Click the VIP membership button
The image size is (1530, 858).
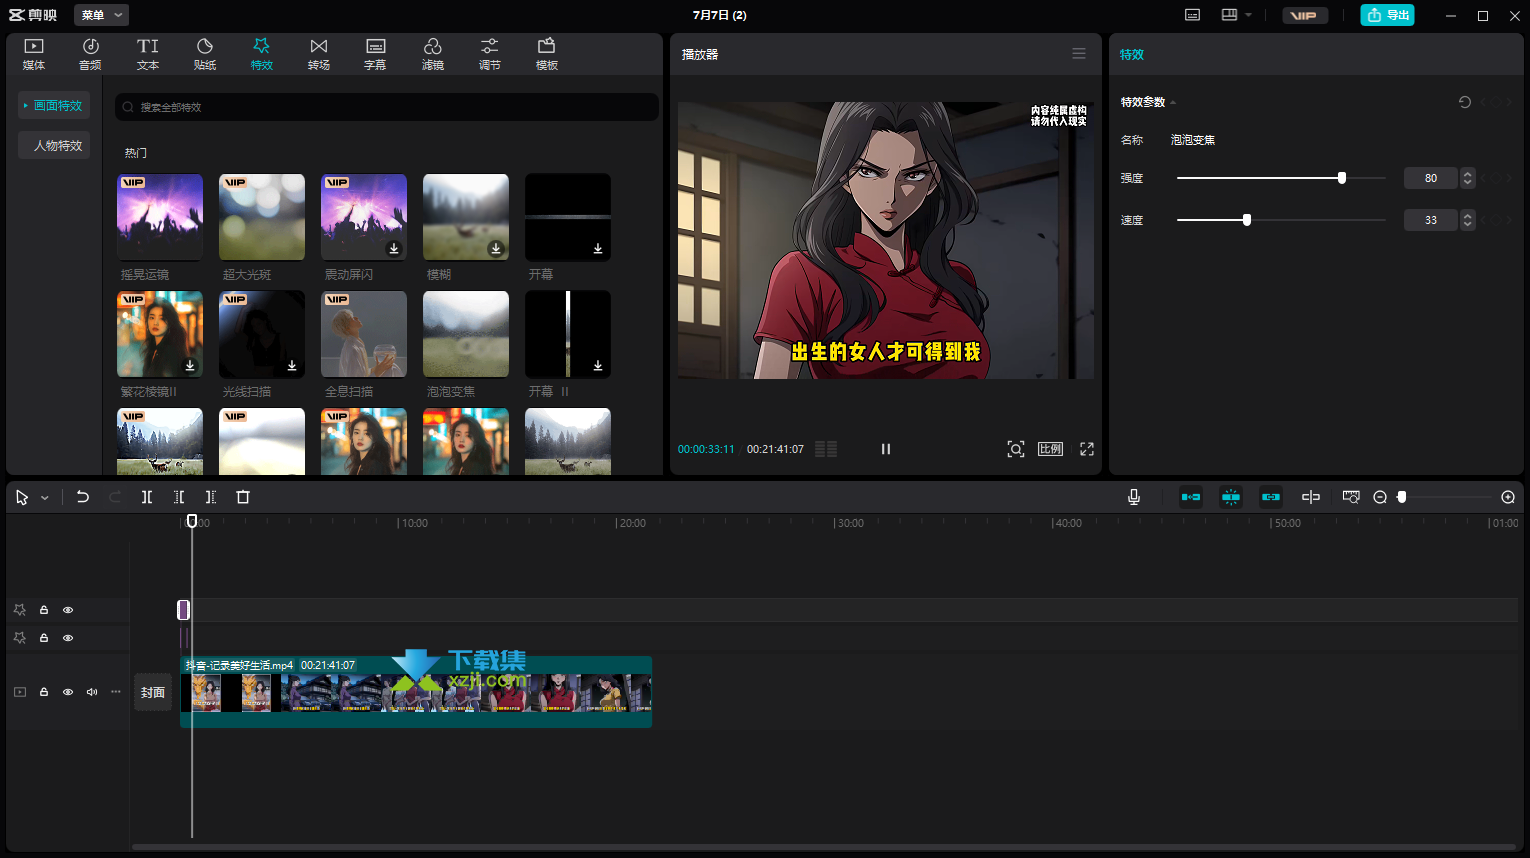(x=1304, y=15)
